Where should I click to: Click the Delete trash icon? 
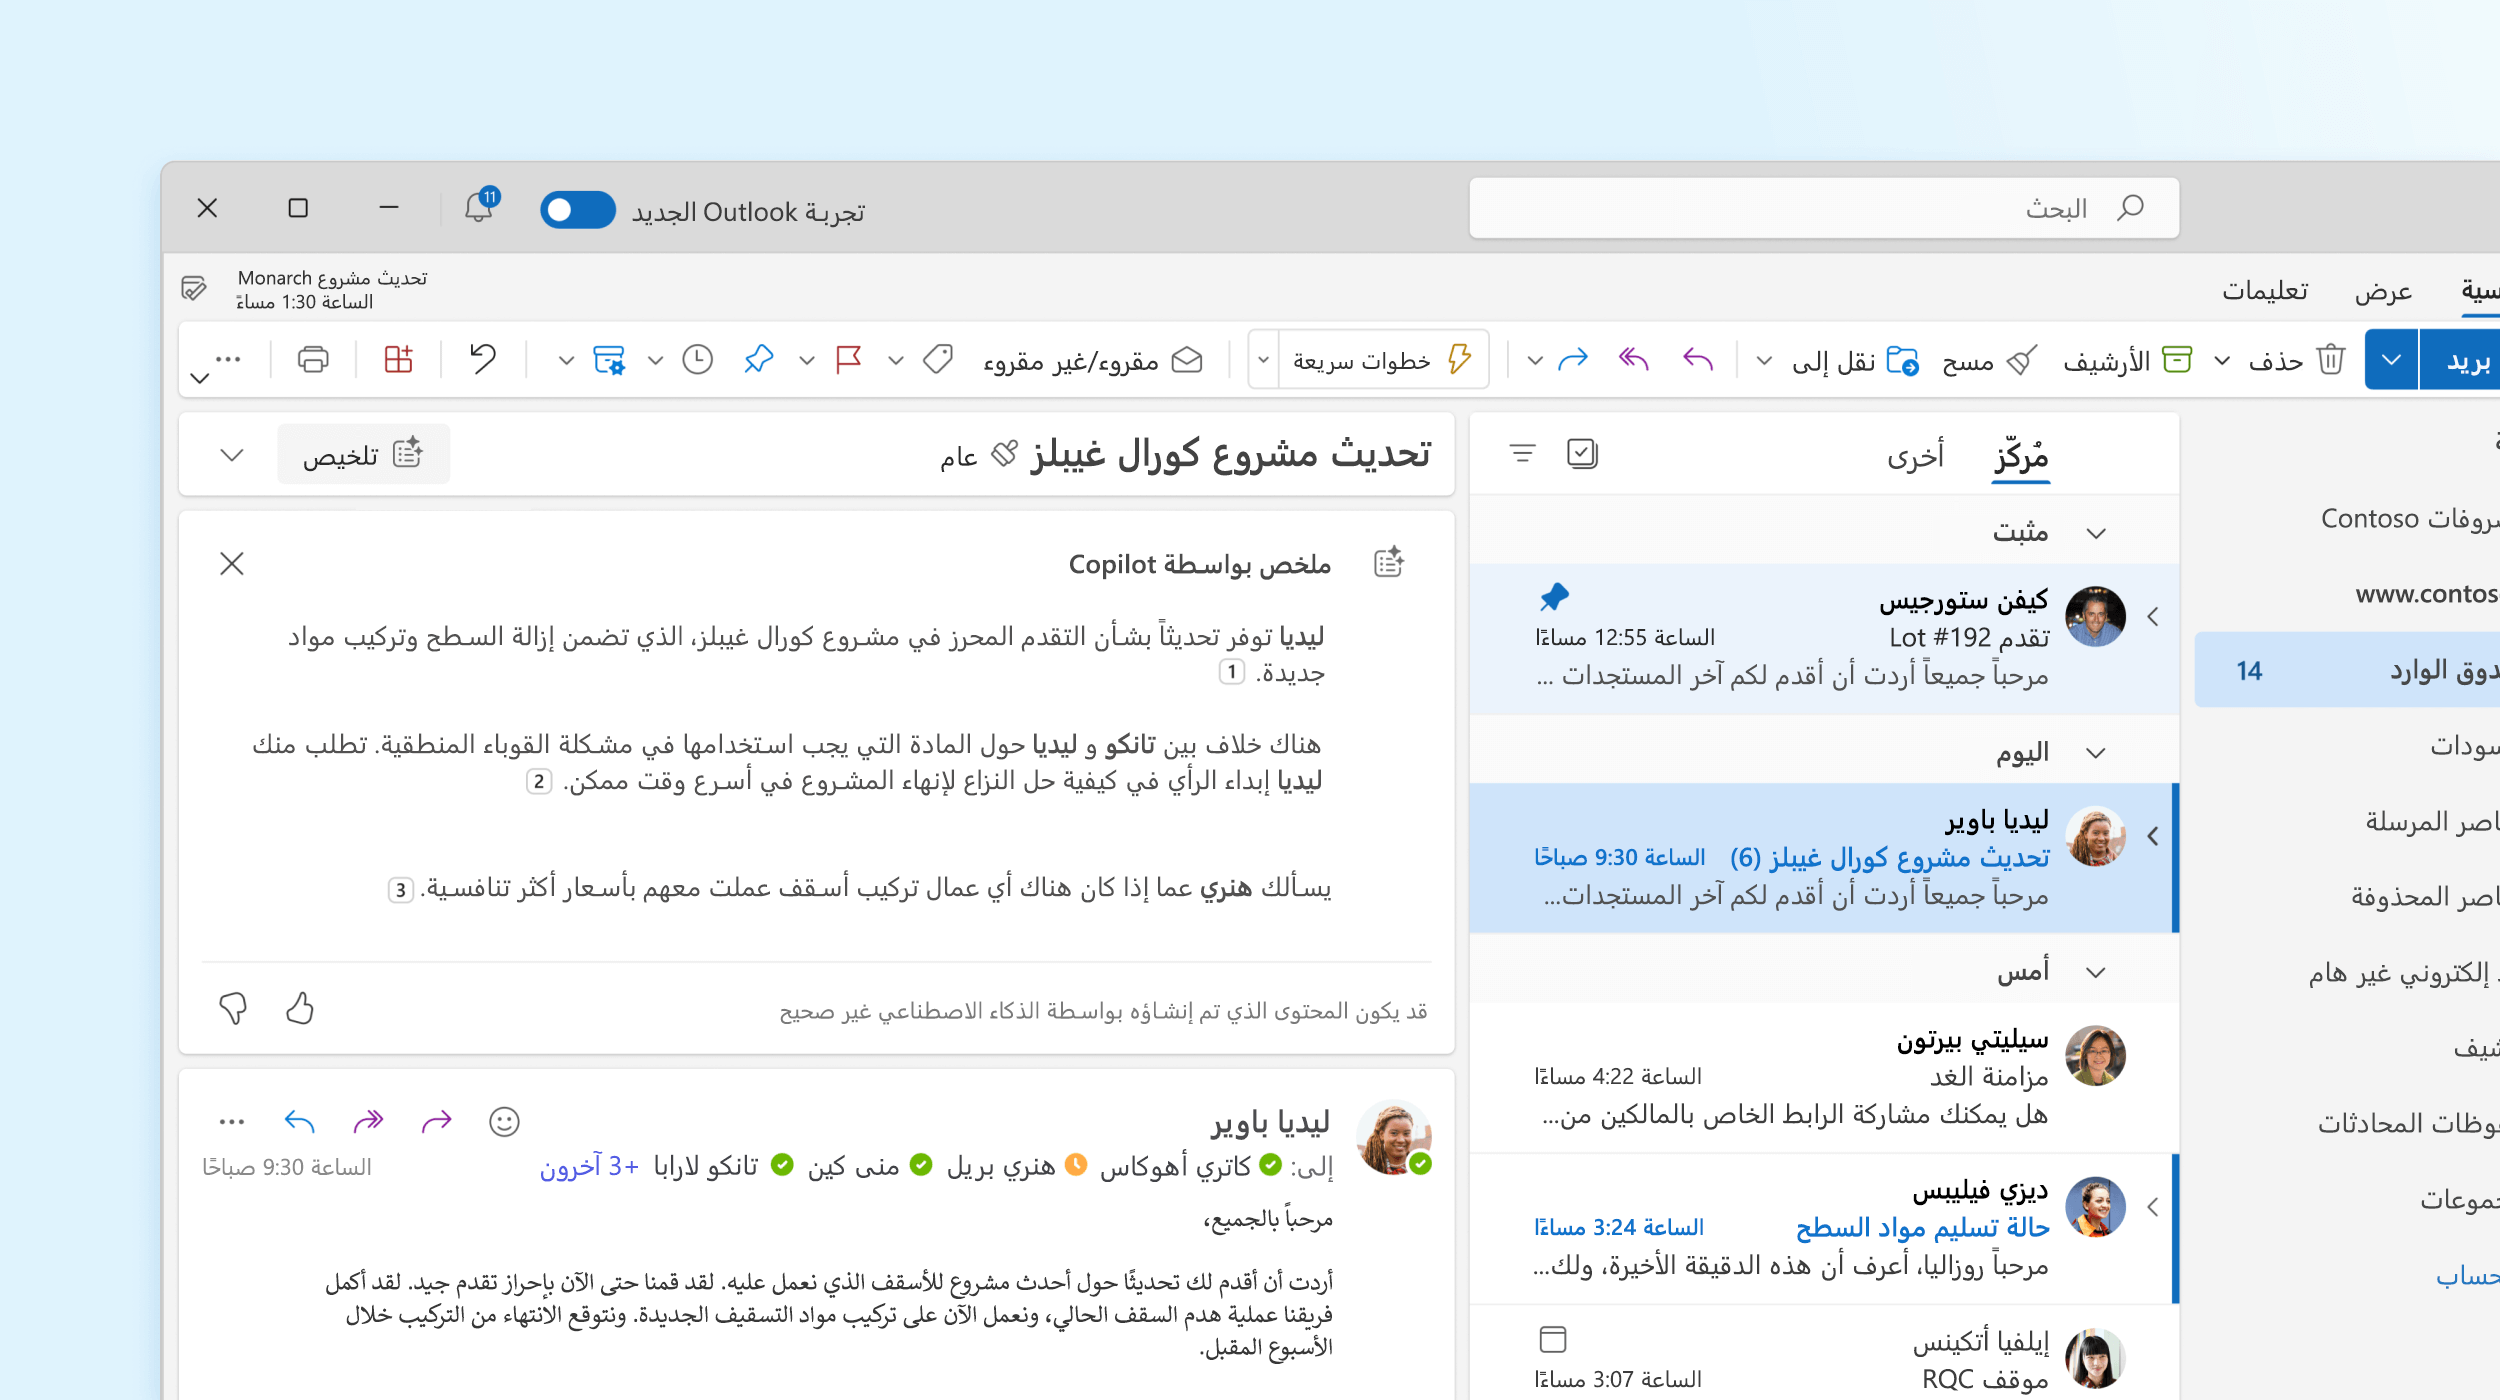coord(2331,359)
